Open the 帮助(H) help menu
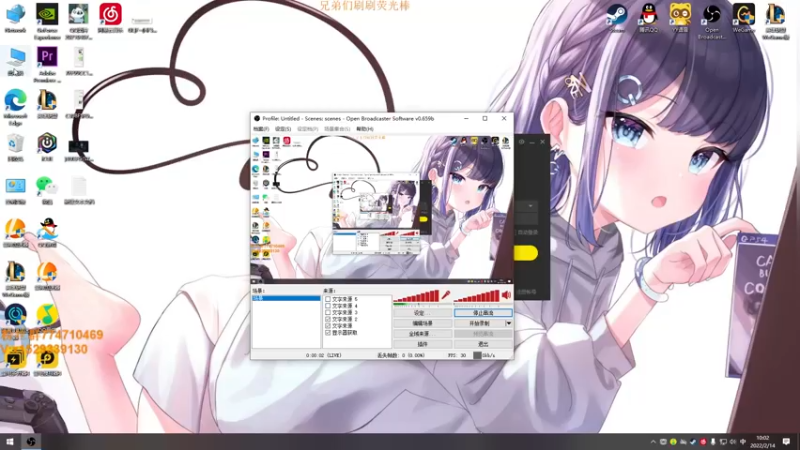 (x=365, y=129)
